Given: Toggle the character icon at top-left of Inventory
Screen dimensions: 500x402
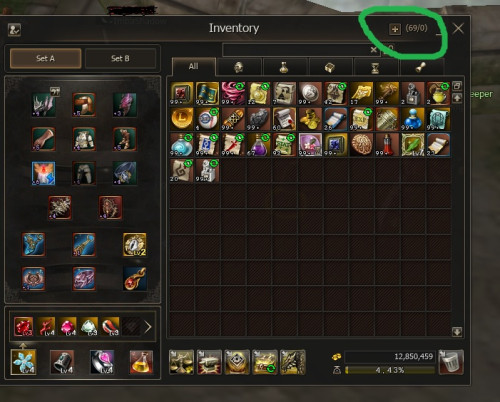Looking at the screenshot, I should click(14, 30).
